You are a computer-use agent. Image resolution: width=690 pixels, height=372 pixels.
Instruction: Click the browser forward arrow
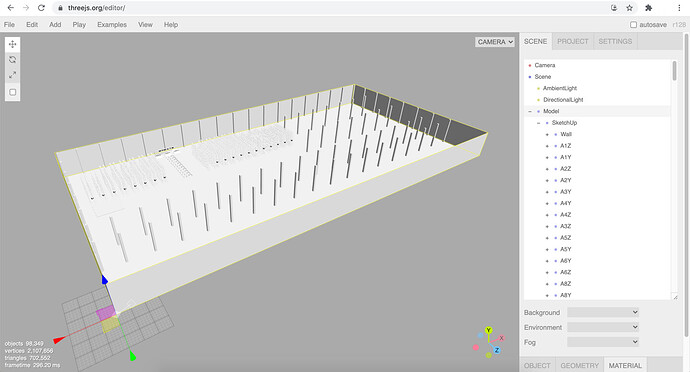[26, 8]
